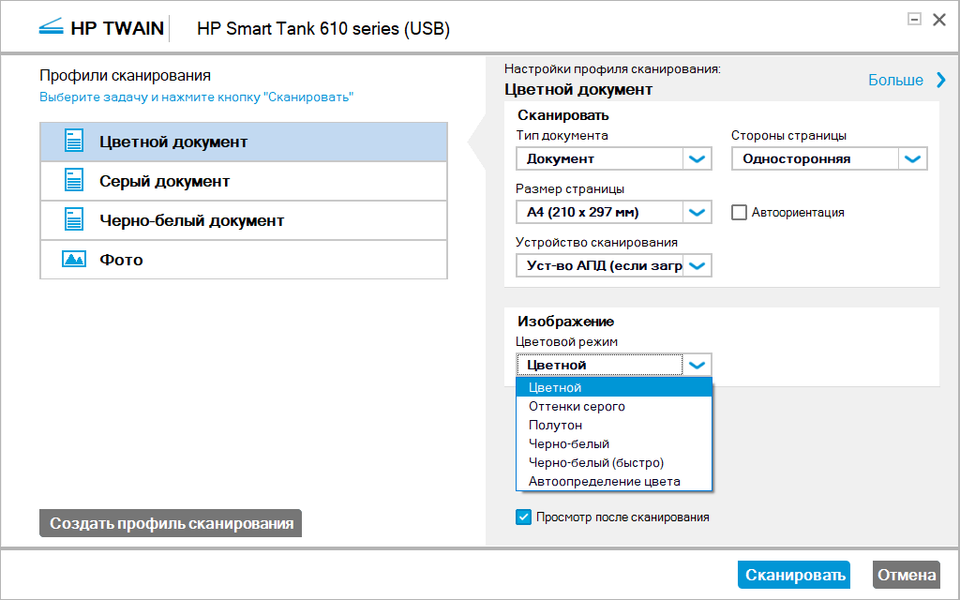Click the black-and-white document profile icon
Screen dimensions: 960x600
coord(74,220)
